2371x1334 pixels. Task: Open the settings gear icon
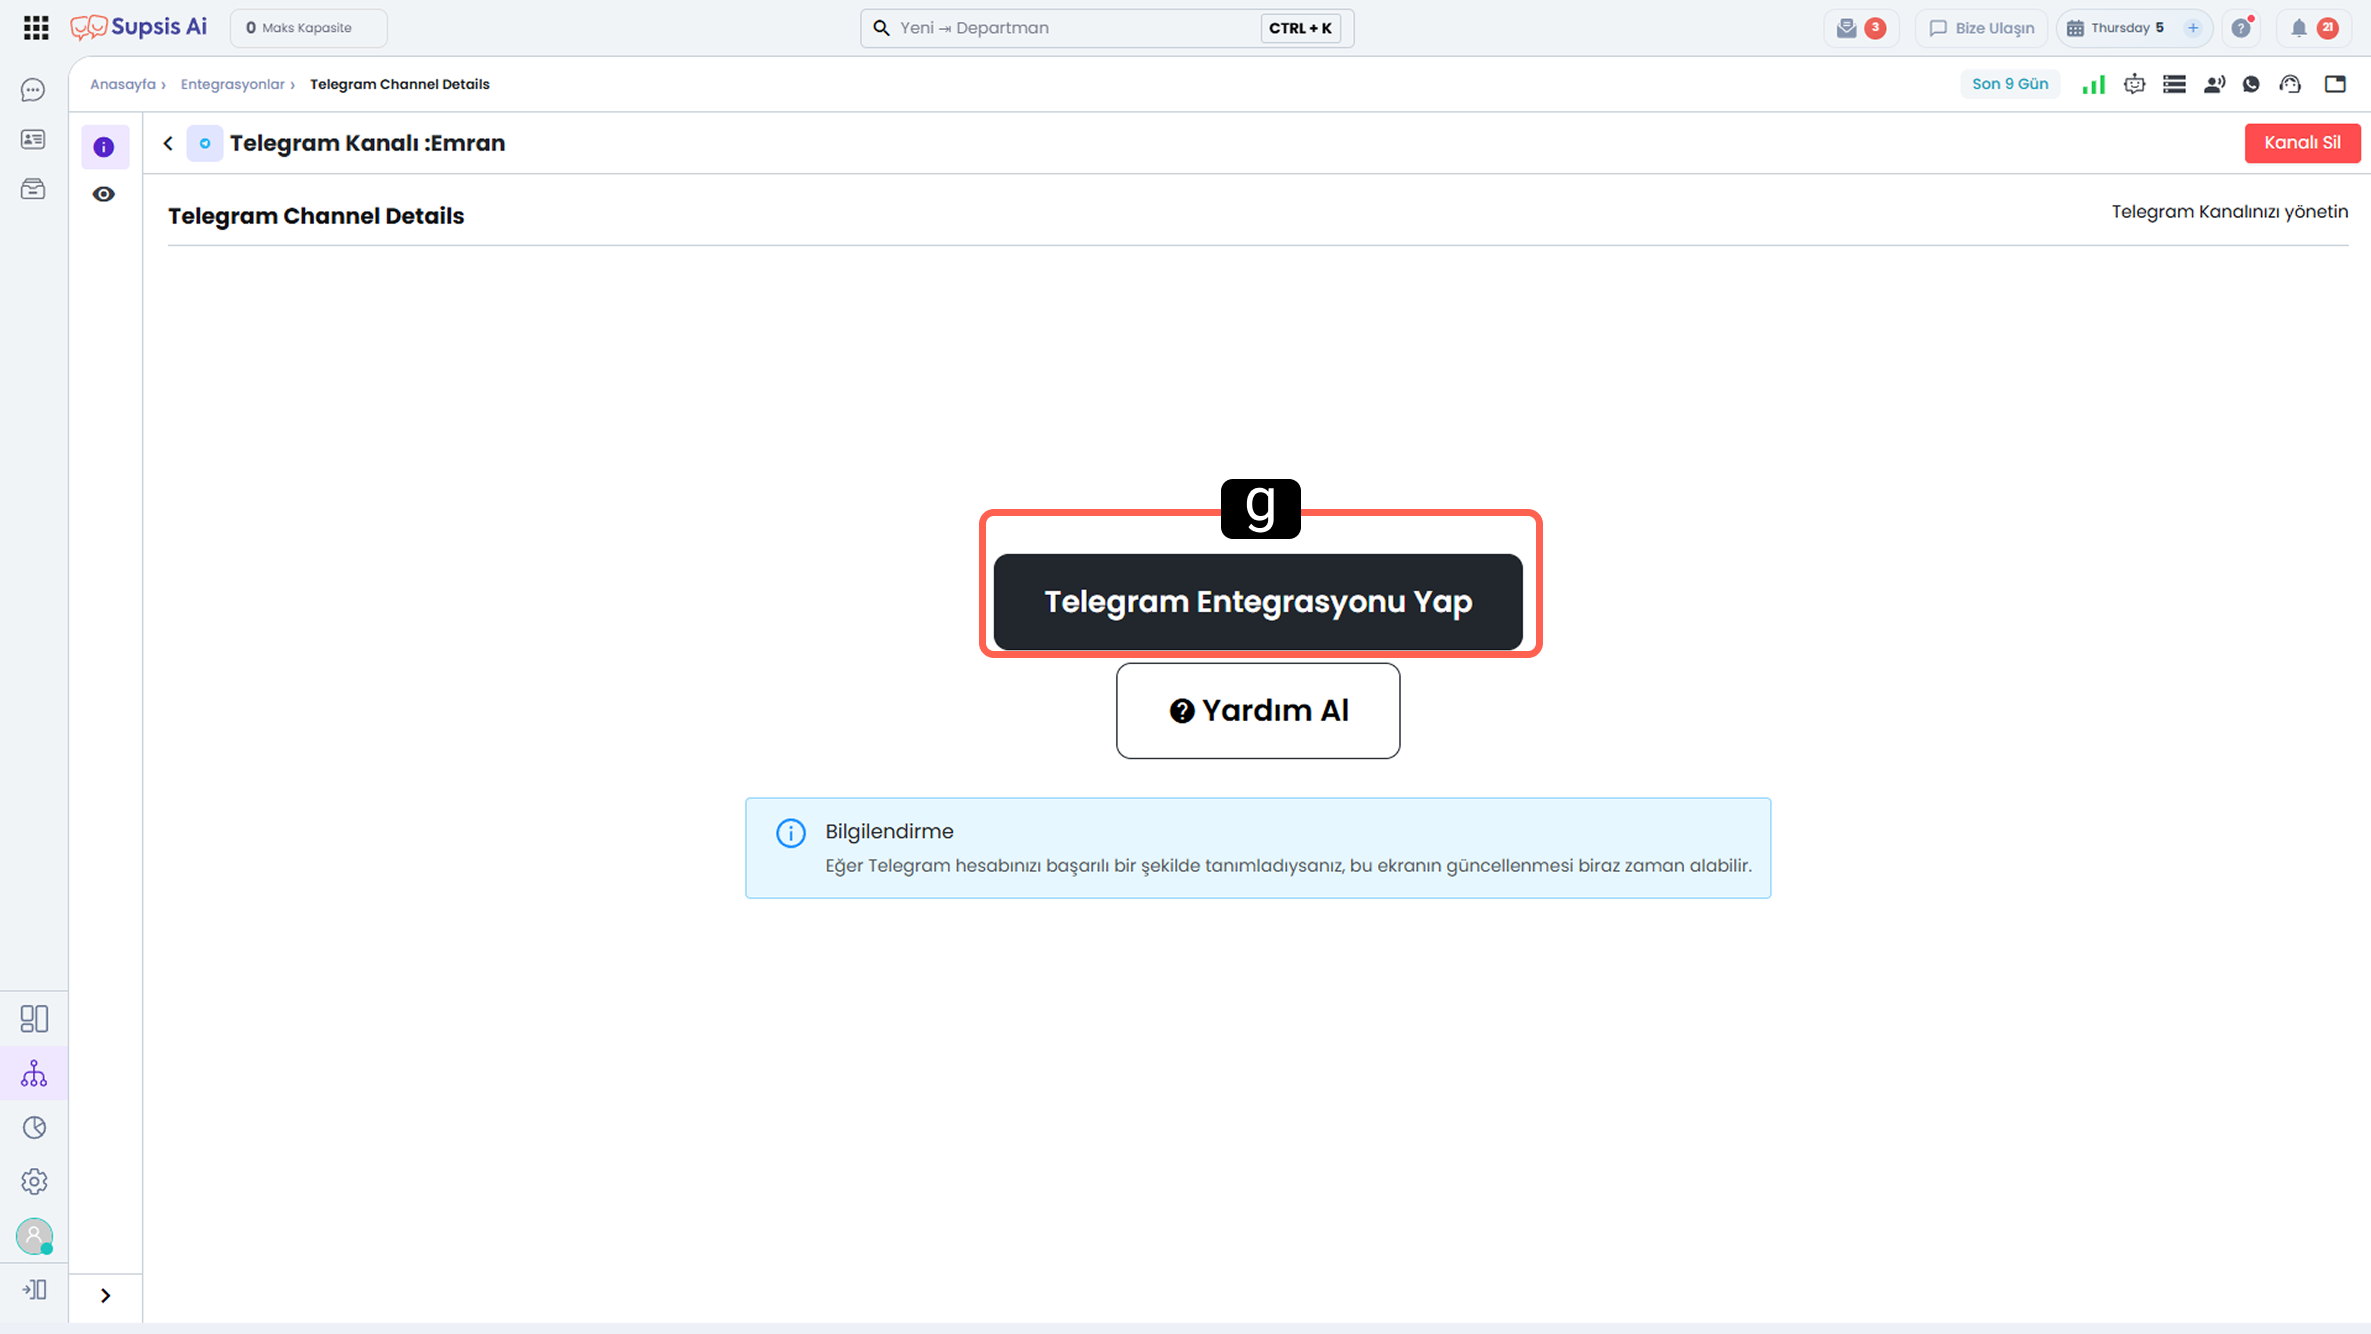(x=34, y=1182)
